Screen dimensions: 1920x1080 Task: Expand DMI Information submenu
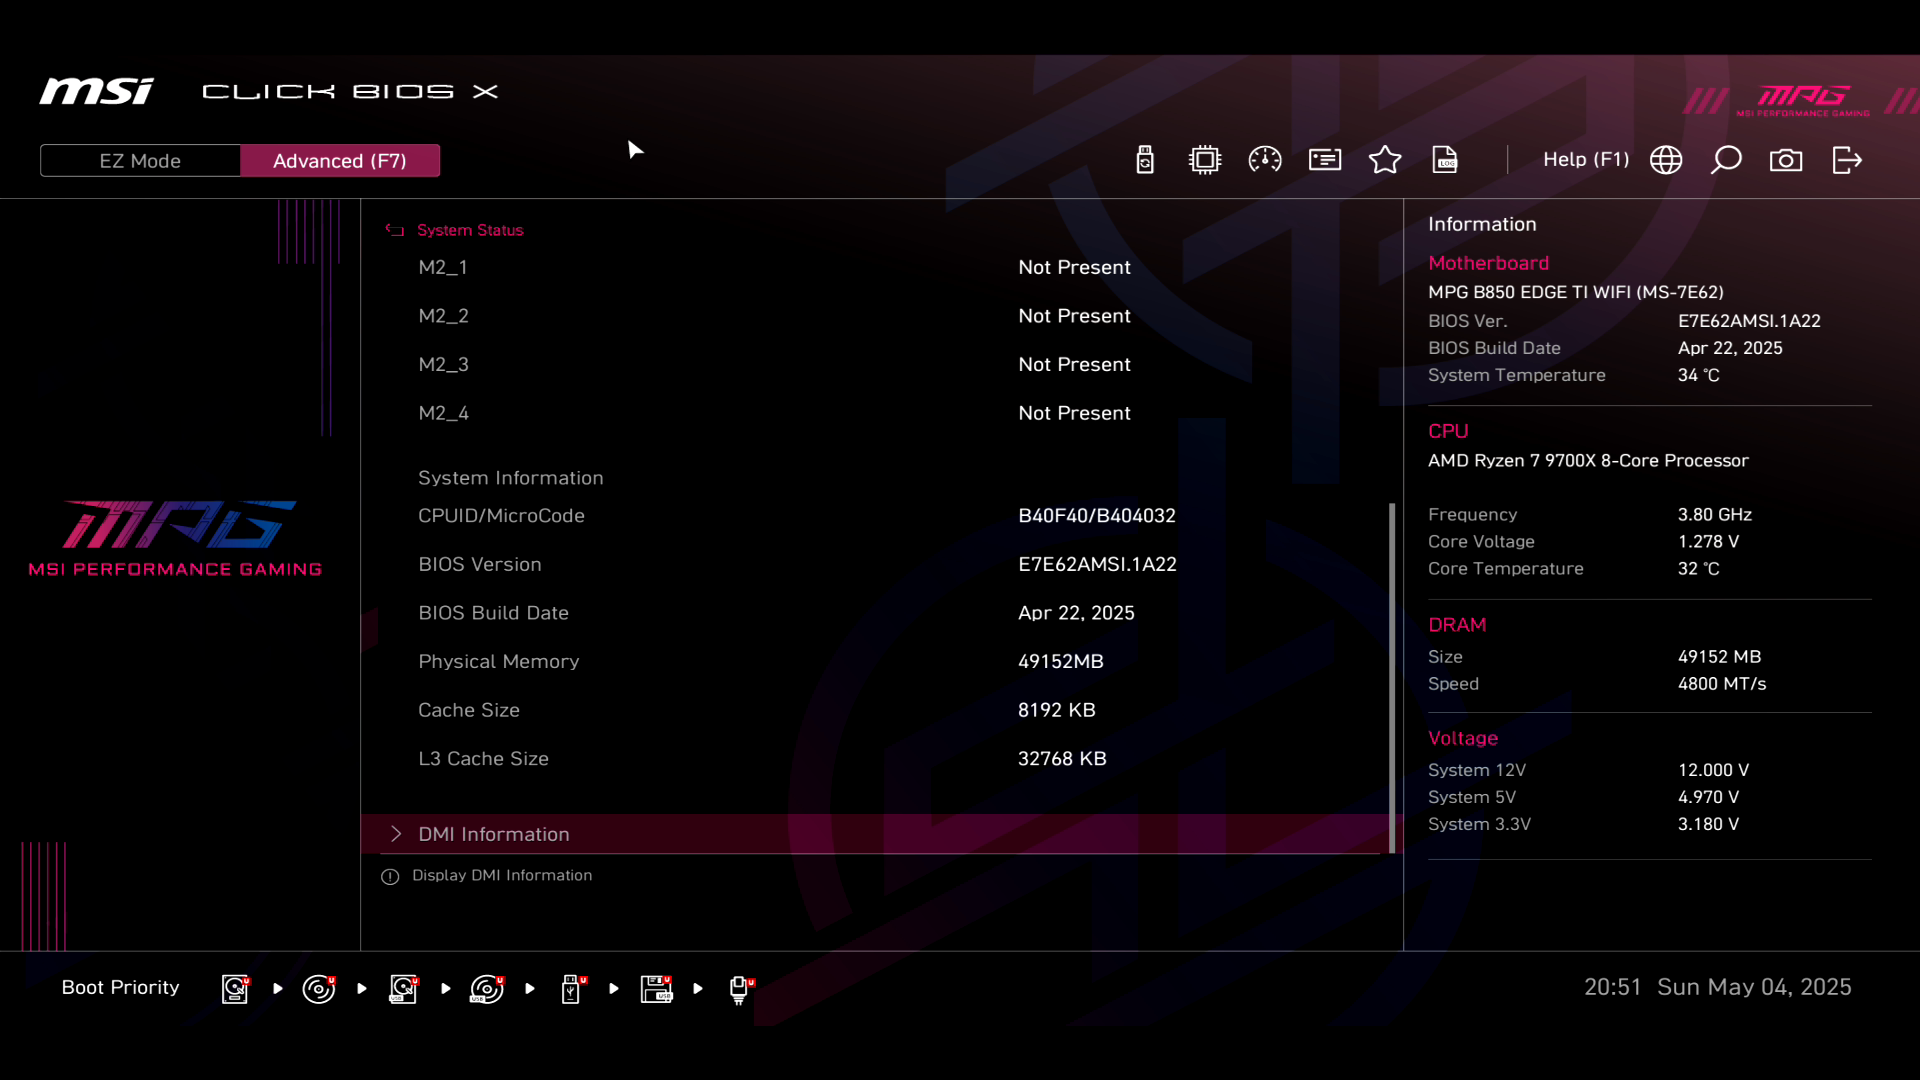pyautogui.click(x=493, y=834)
